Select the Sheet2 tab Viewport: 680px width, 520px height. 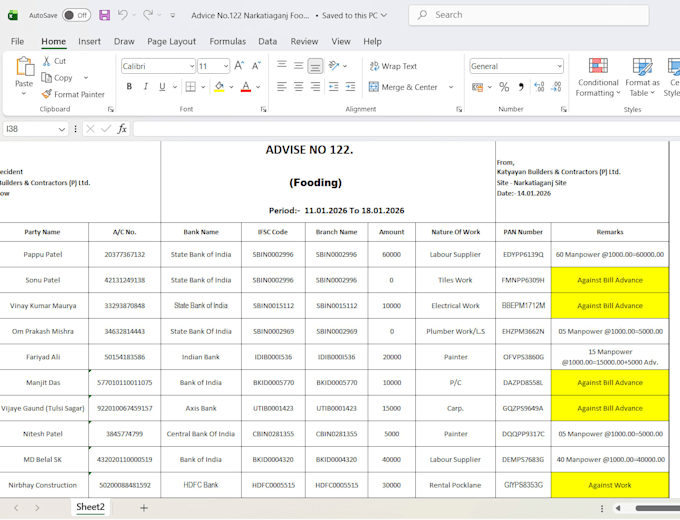tap(90, 507)
